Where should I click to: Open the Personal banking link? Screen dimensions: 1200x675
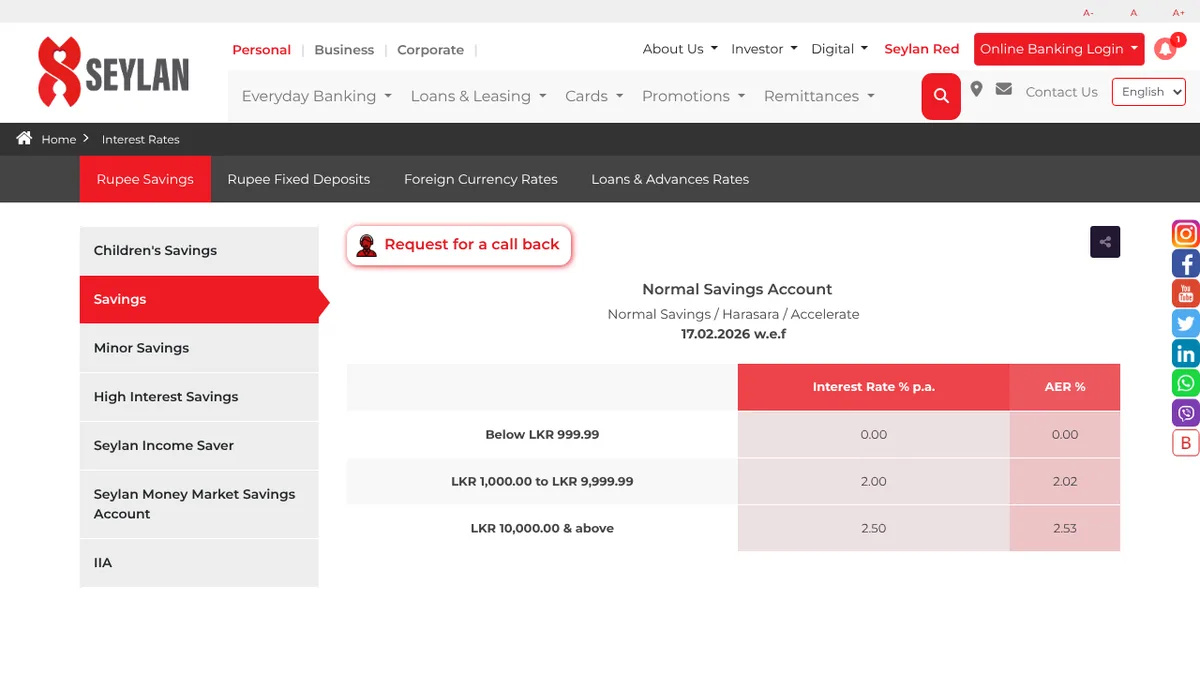point(261,49)
